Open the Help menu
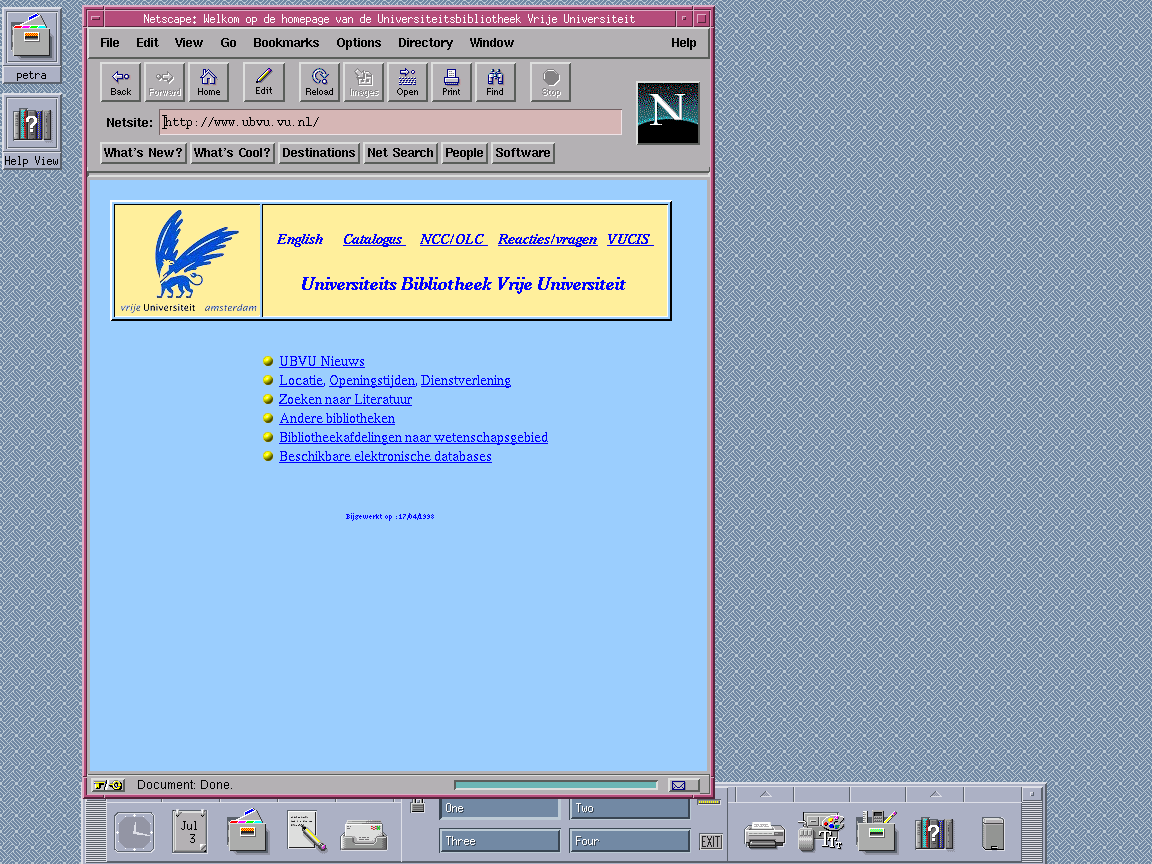1152x864 pixels. point(683,43)
